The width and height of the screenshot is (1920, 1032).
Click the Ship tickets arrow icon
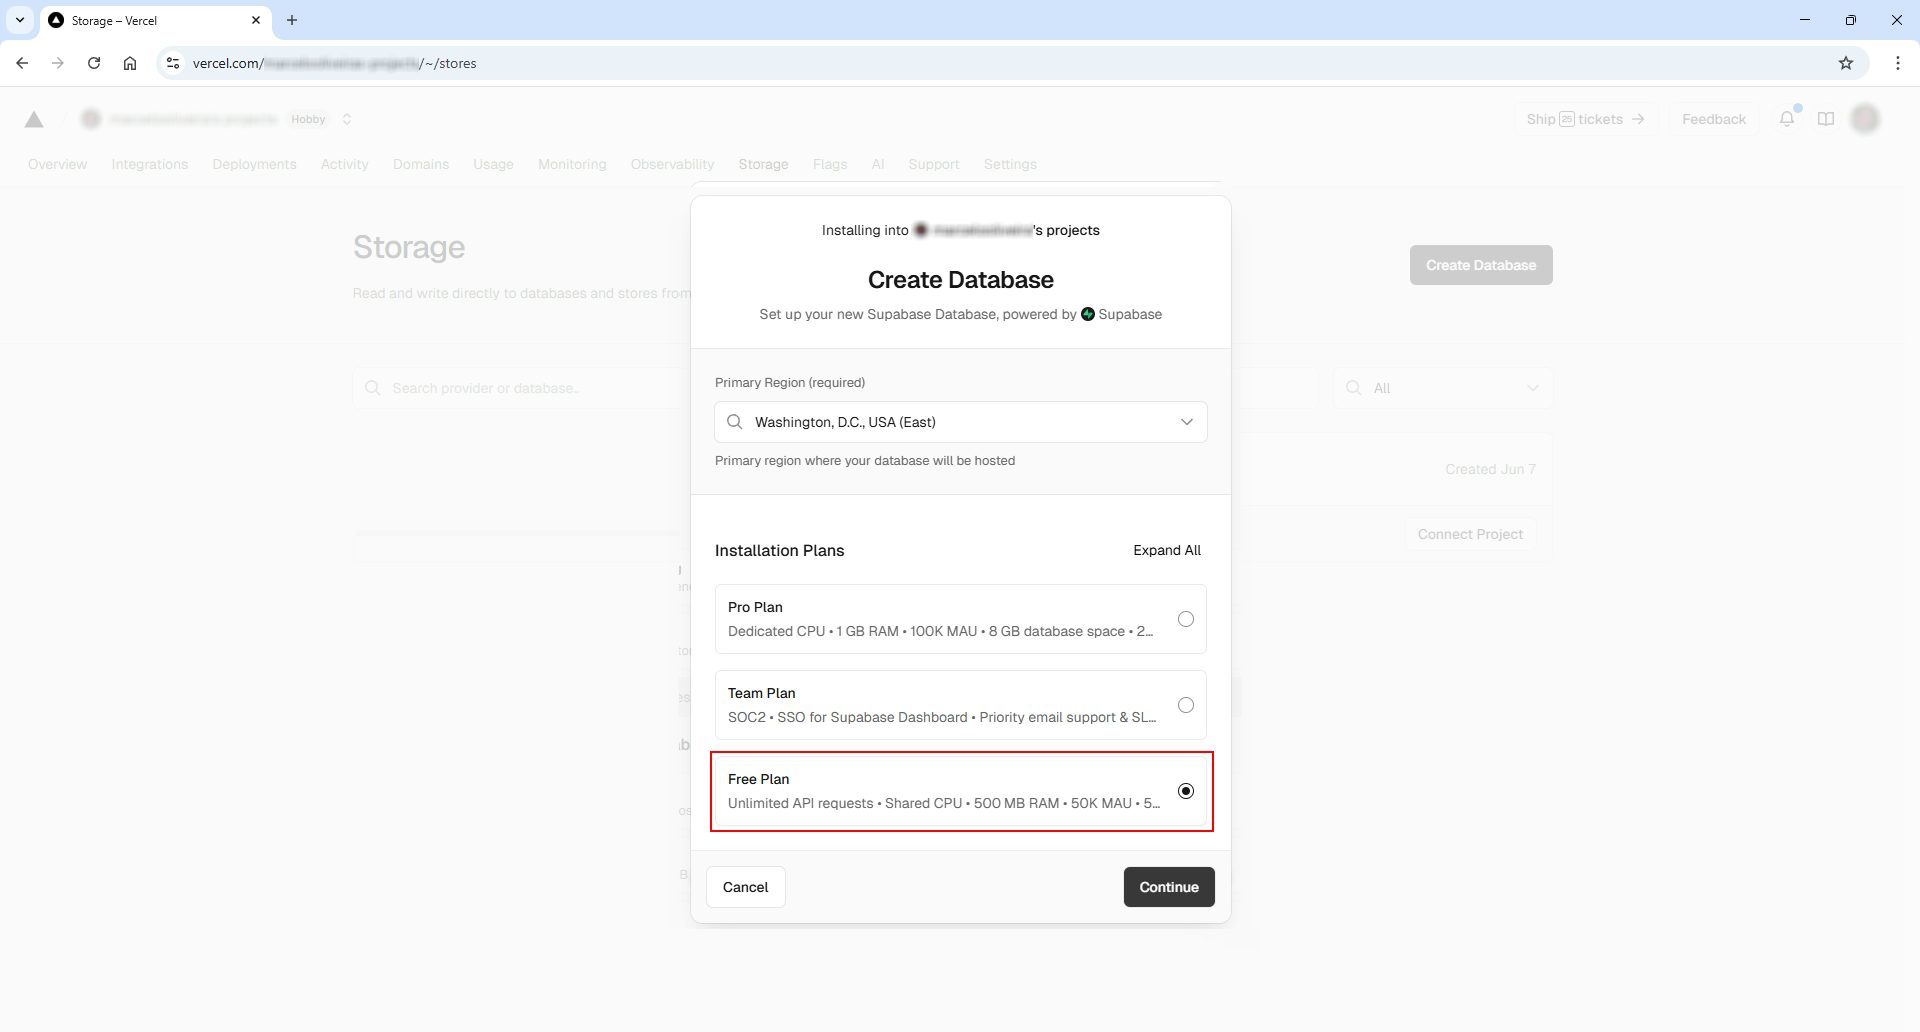tap(1638, 118)
